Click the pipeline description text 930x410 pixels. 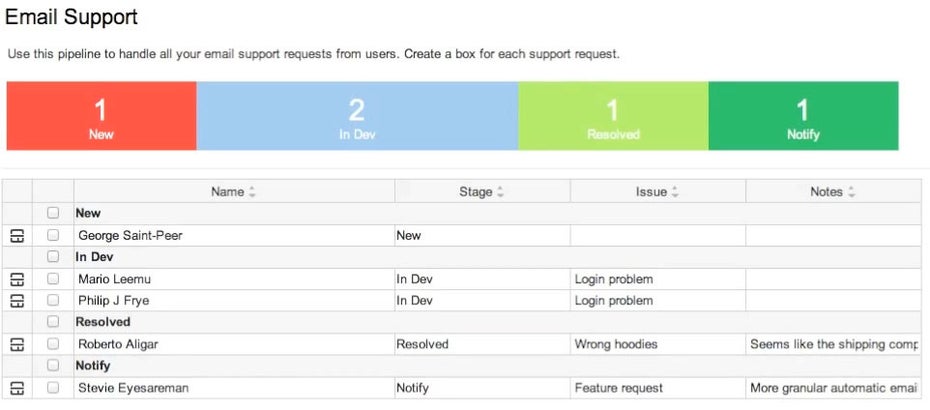(314, 54)
